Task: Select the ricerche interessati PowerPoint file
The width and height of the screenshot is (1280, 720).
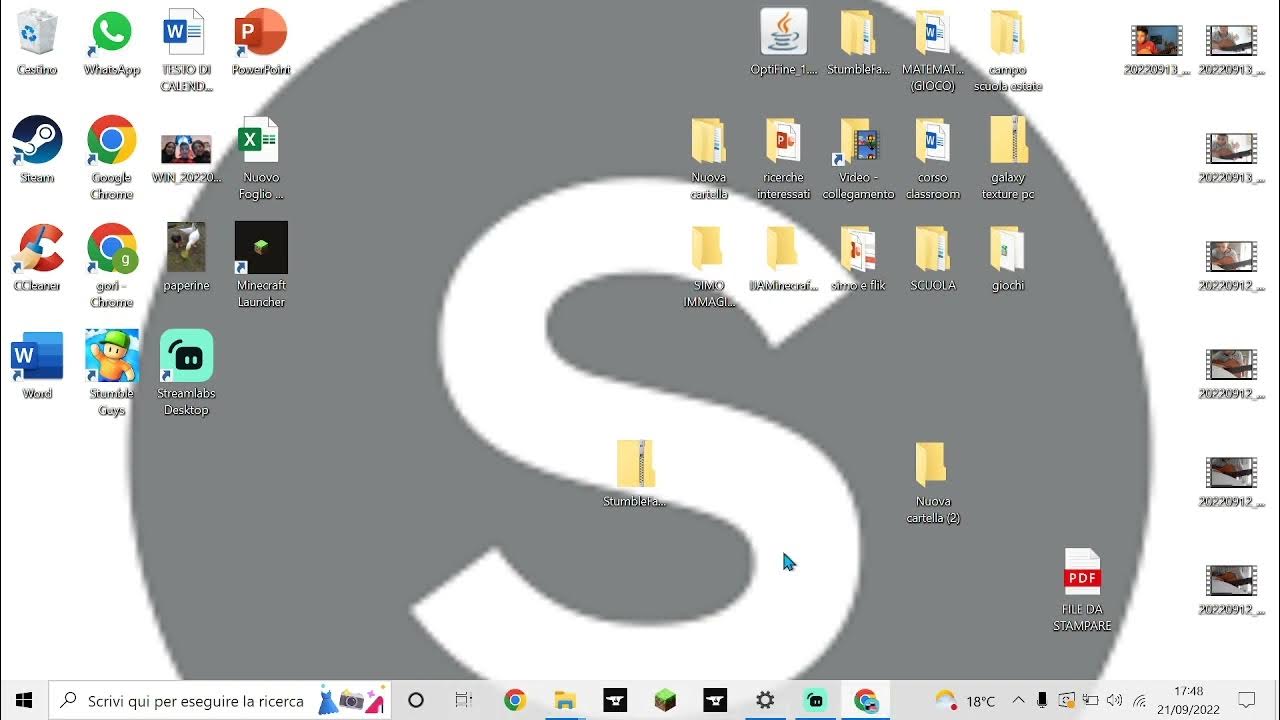Action: click(783, 159)
